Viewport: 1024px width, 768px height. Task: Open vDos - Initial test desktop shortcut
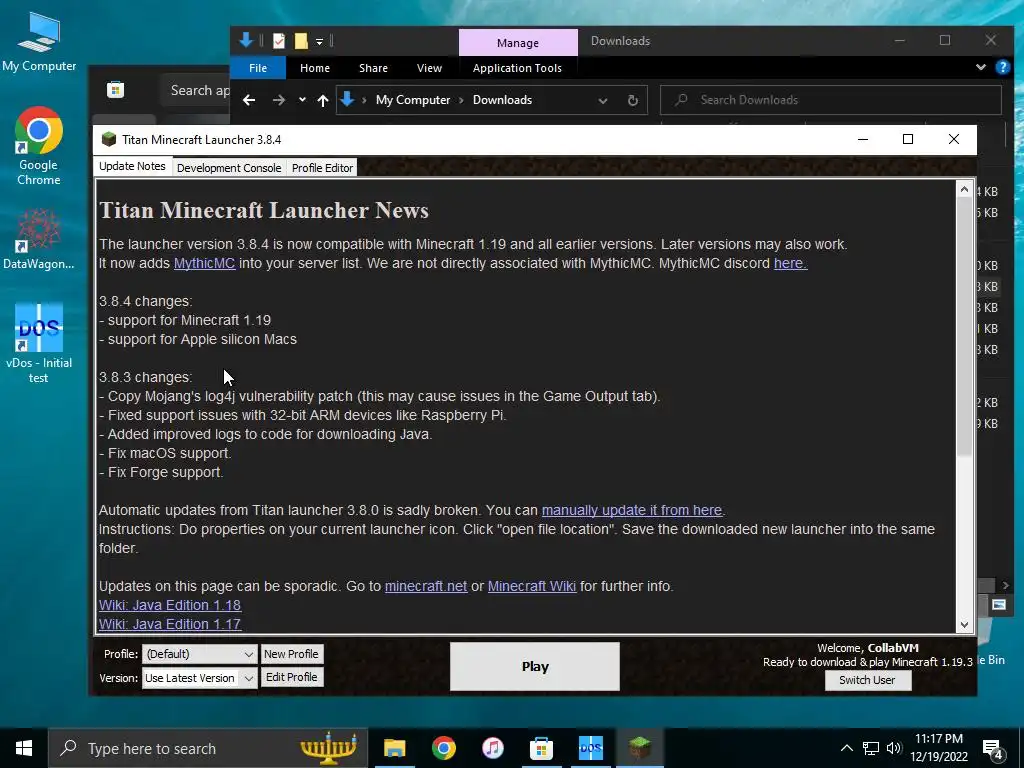click(39, 343)
